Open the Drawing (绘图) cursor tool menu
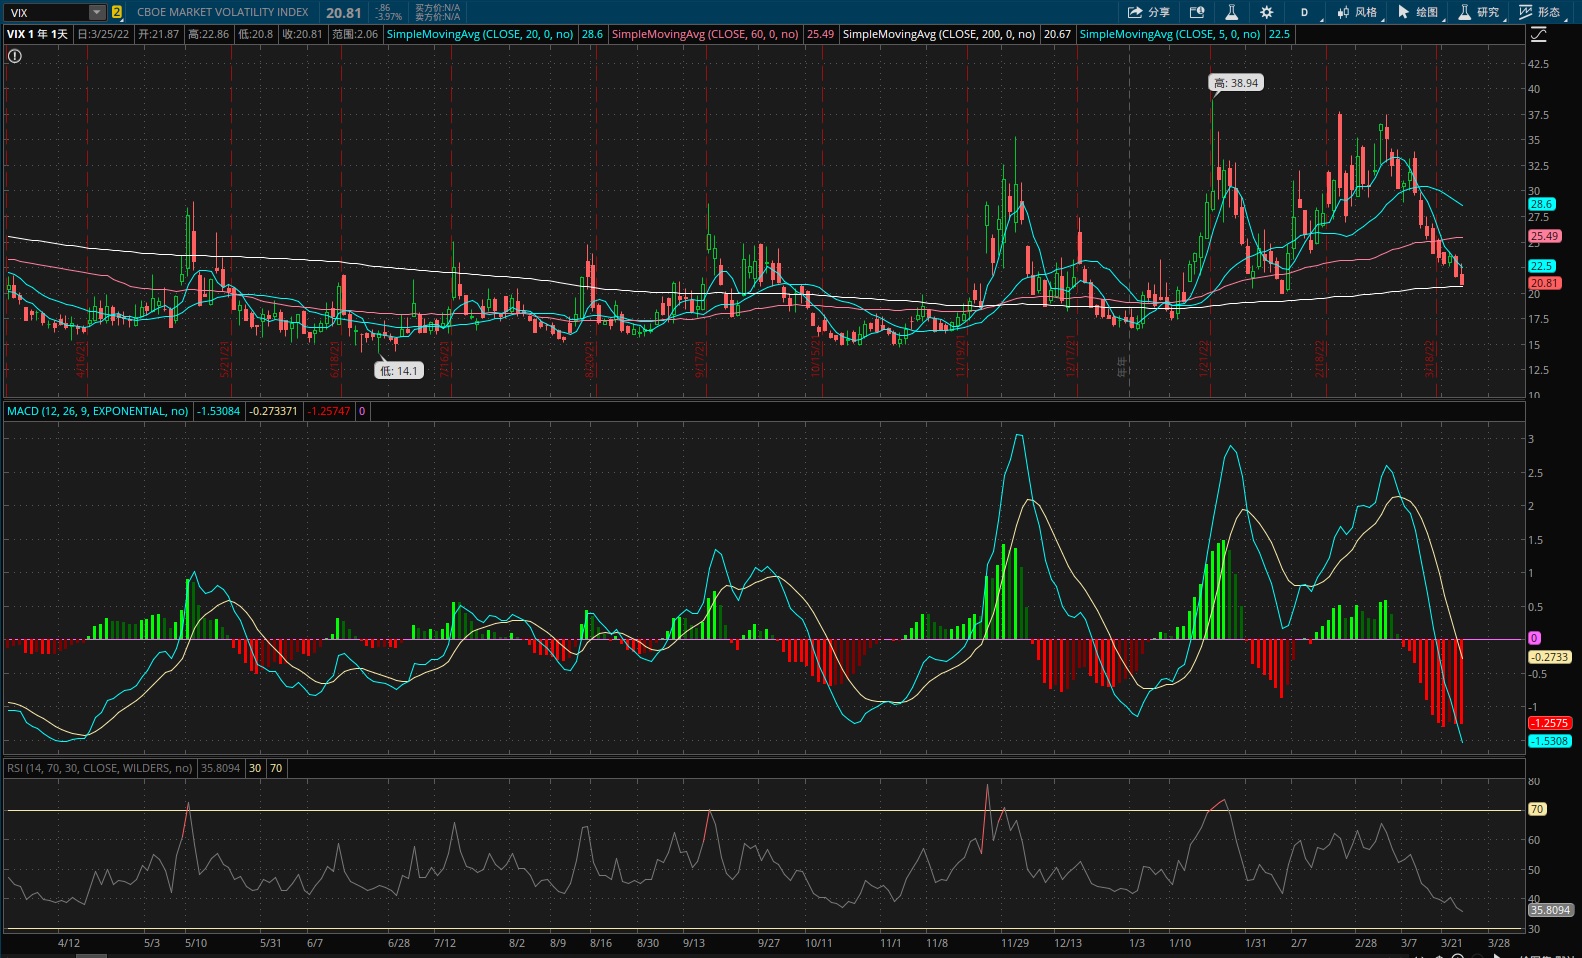This screenshot has height=958, width=1582. (x=1418, y=12)
